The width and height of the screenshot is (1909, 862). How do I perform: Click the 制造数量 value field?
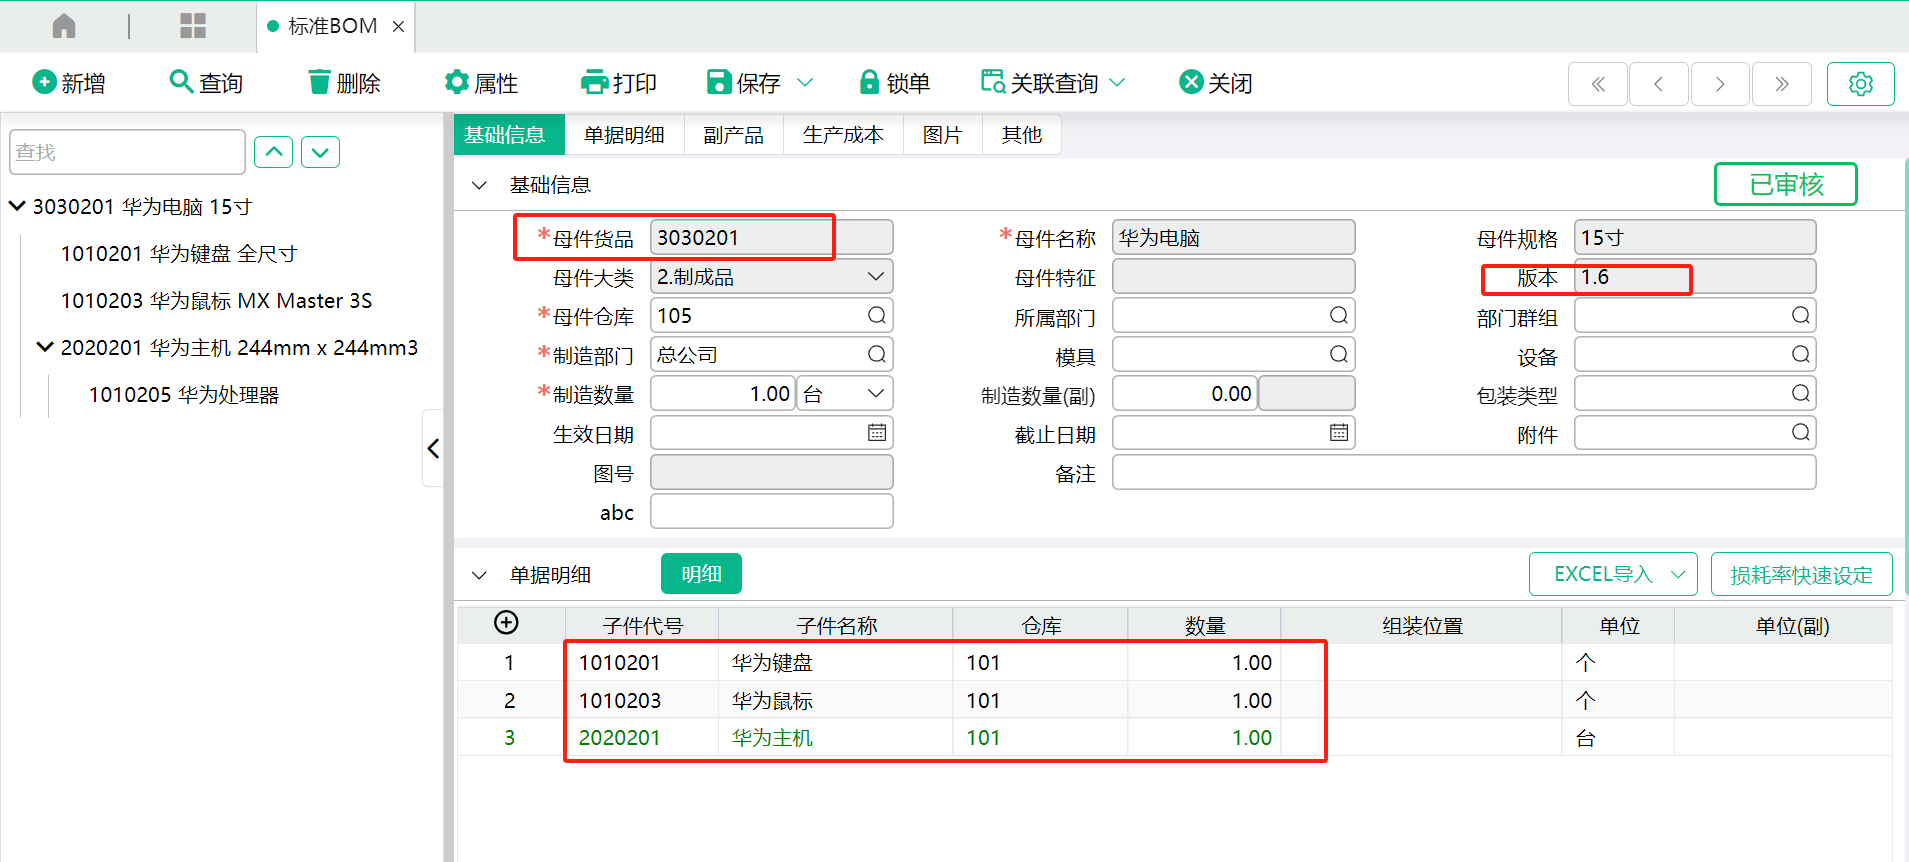[x=722, y=394]
